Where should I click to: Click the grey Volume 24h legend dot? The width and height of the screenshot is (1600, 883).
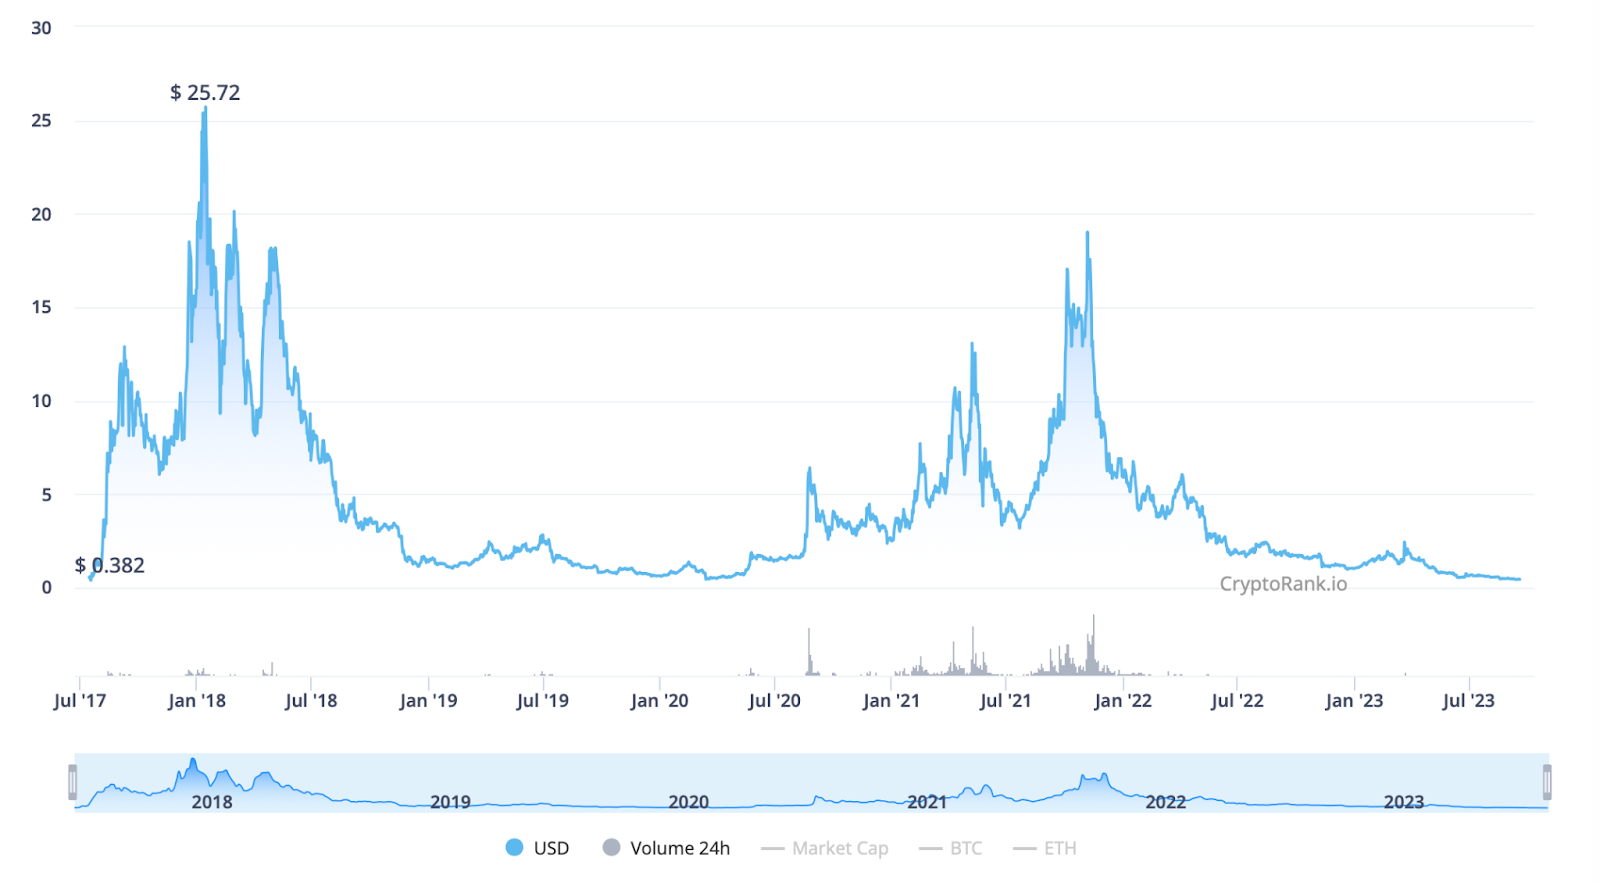[611, 848]
